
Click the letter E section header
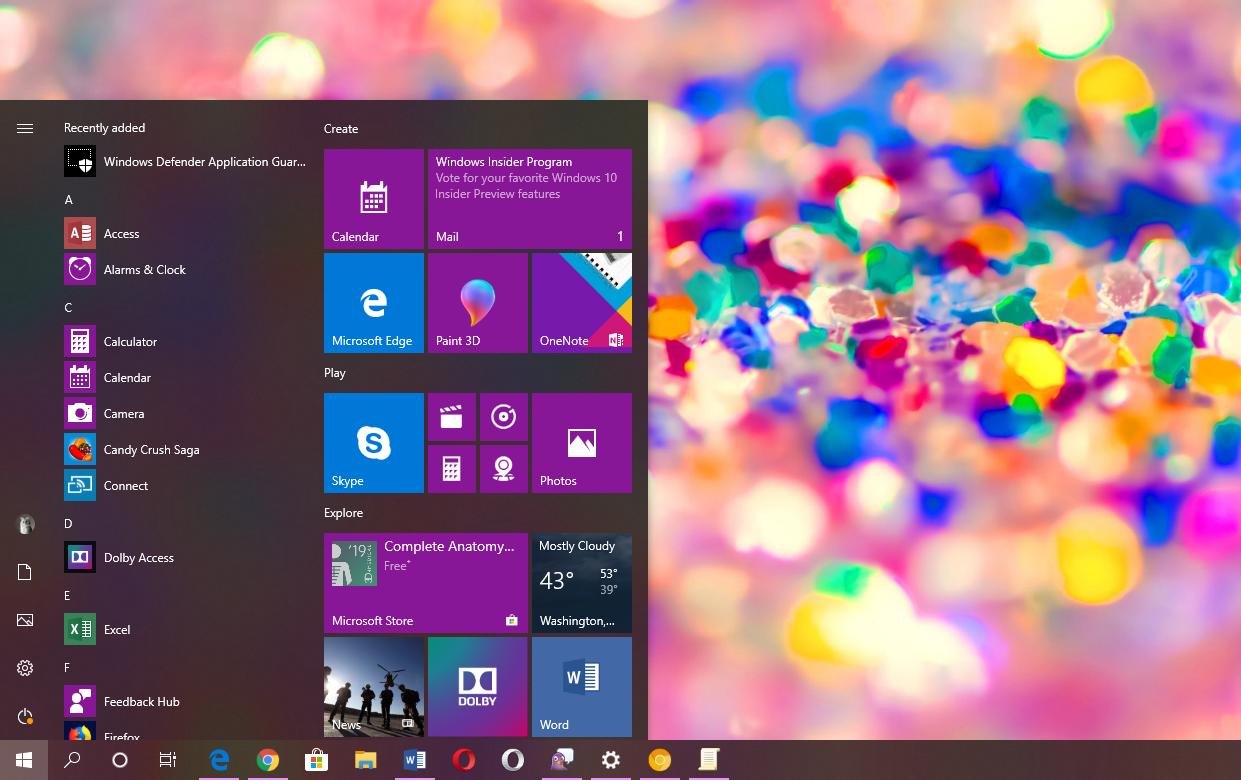67,596
